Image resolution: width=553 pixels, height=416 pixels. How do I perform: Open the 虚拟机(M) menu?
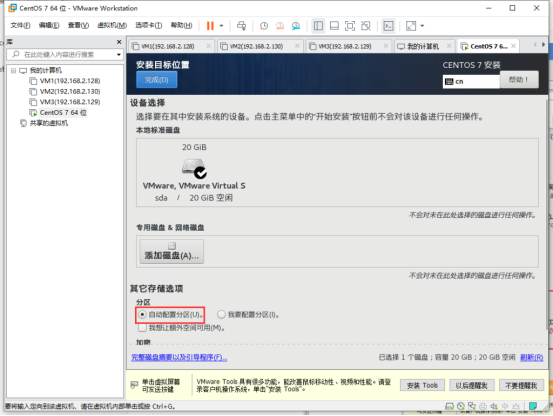click(112, 25)
